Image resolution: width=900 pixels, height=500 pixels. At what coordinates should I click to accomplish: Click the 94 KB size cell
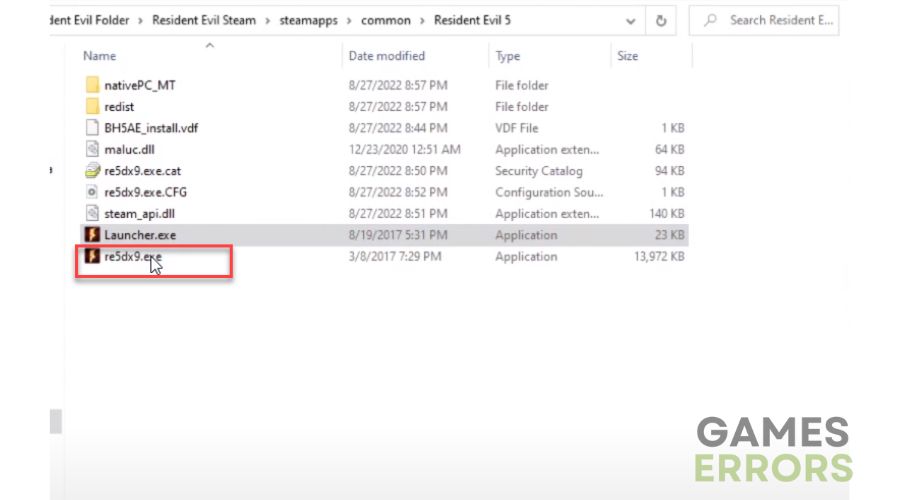click(x=669, y=170)
